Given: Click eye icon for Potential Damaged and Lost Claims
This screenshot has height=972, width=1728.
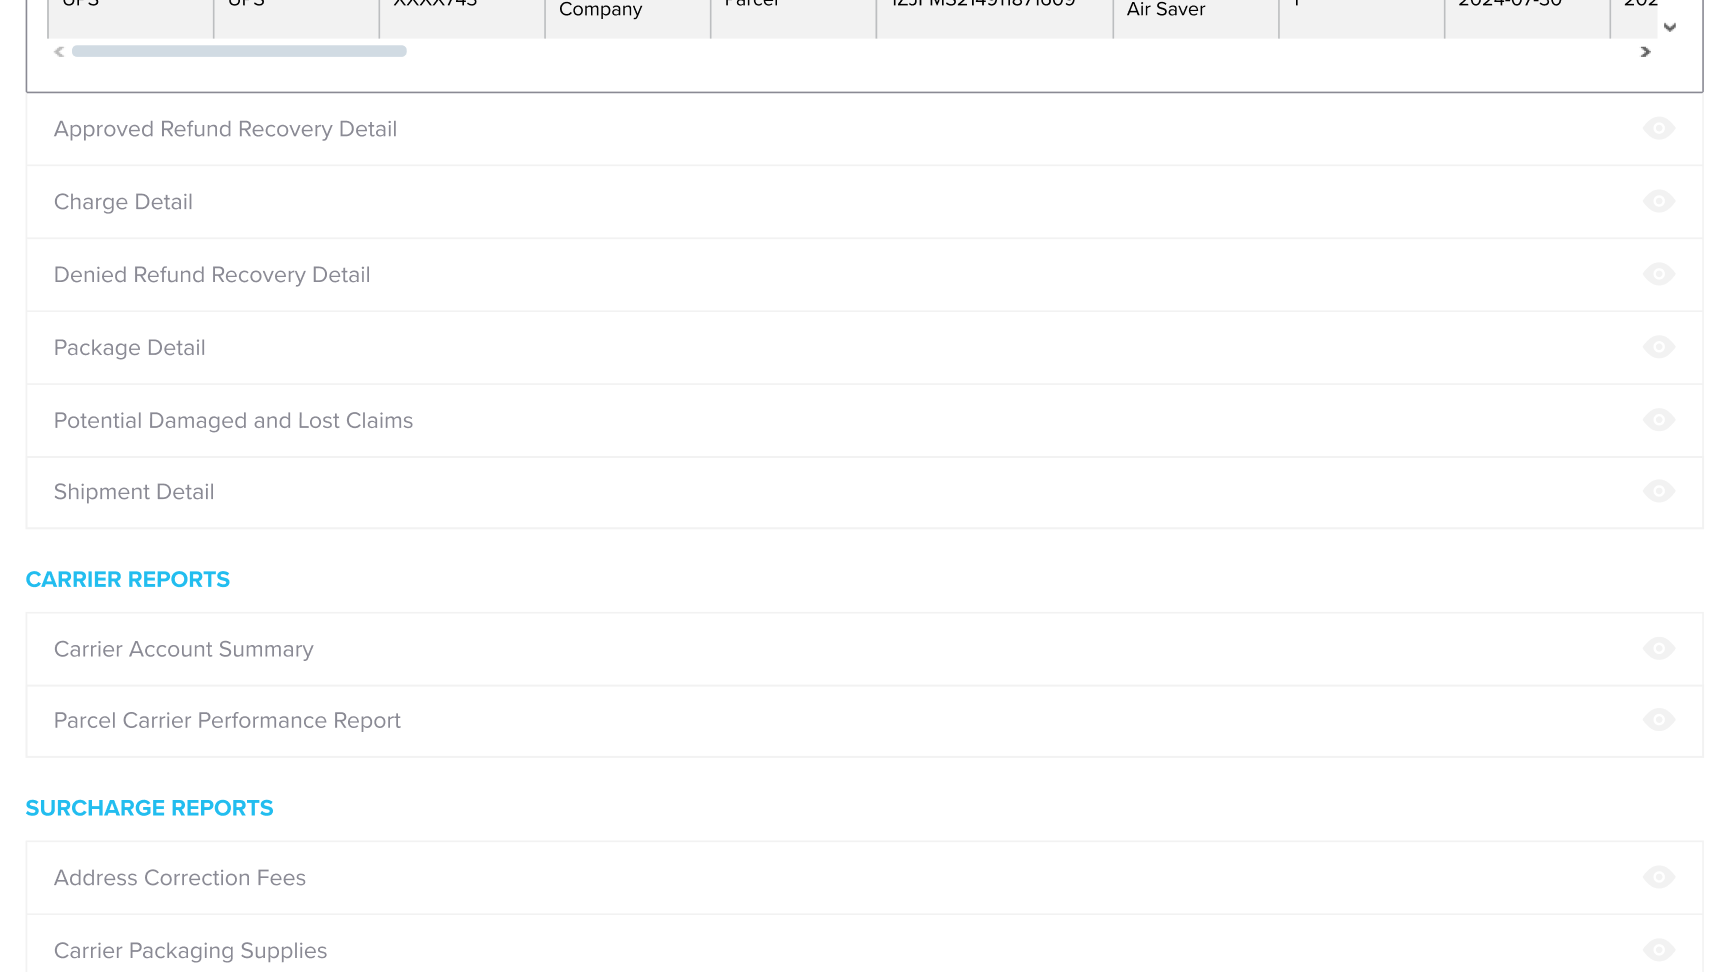Looking at the screenshot, I should pos(1659,420).
